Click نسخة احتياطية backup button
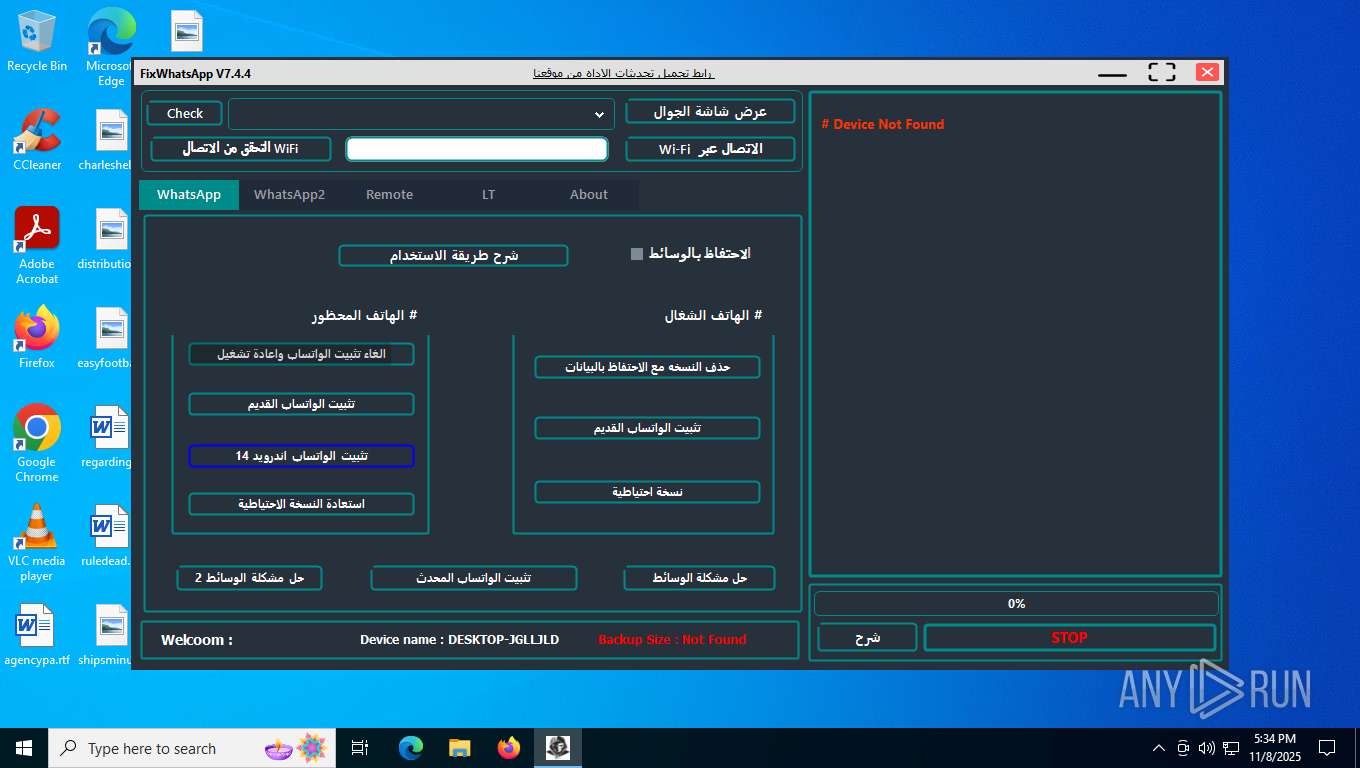Screen dimensions: 1360x768 [x=647, y=492]
